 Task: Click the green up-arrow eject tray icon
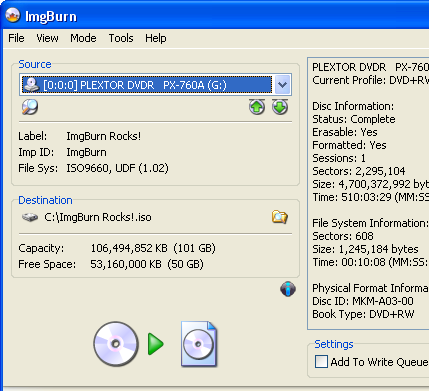point(257,107)
